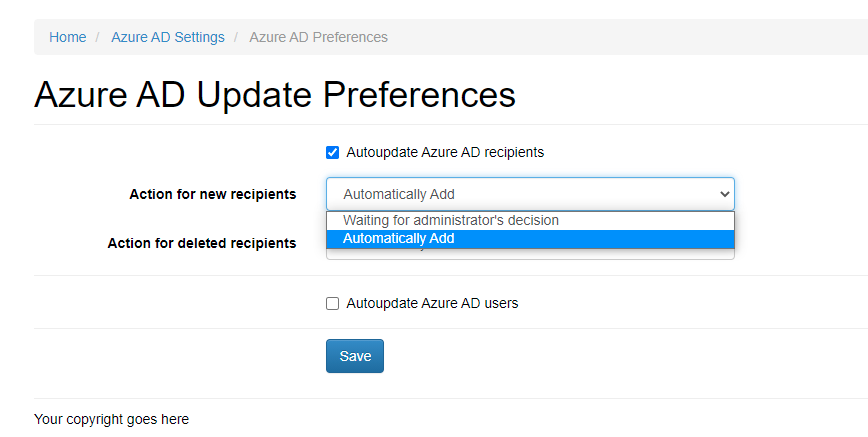This screenshot has width=868, height=437.
Task: Choose the Waiting for administrator's decision option
Action: (x=450, y=220)
